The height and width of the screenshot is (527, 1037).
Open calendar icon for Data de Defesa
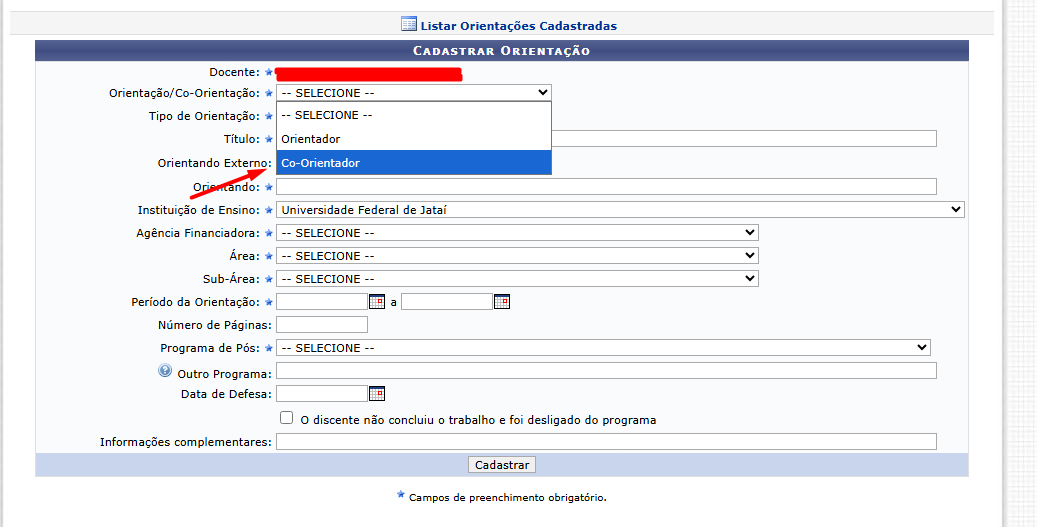[377, 393]
